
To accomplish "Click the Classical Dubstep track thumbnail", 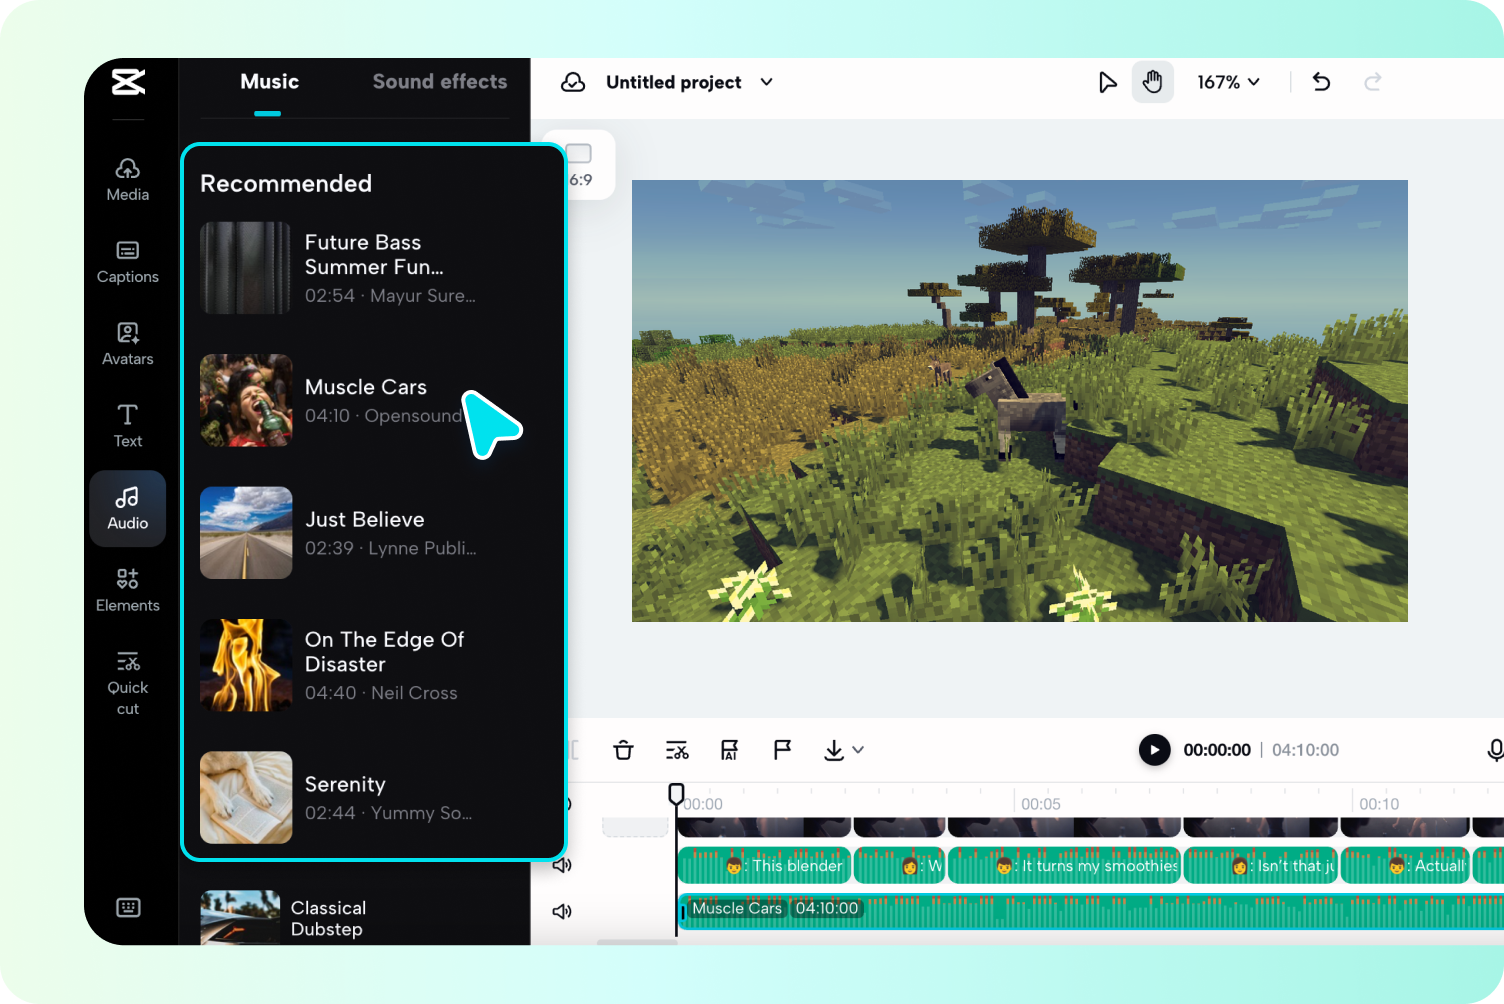I will point(240,917).
